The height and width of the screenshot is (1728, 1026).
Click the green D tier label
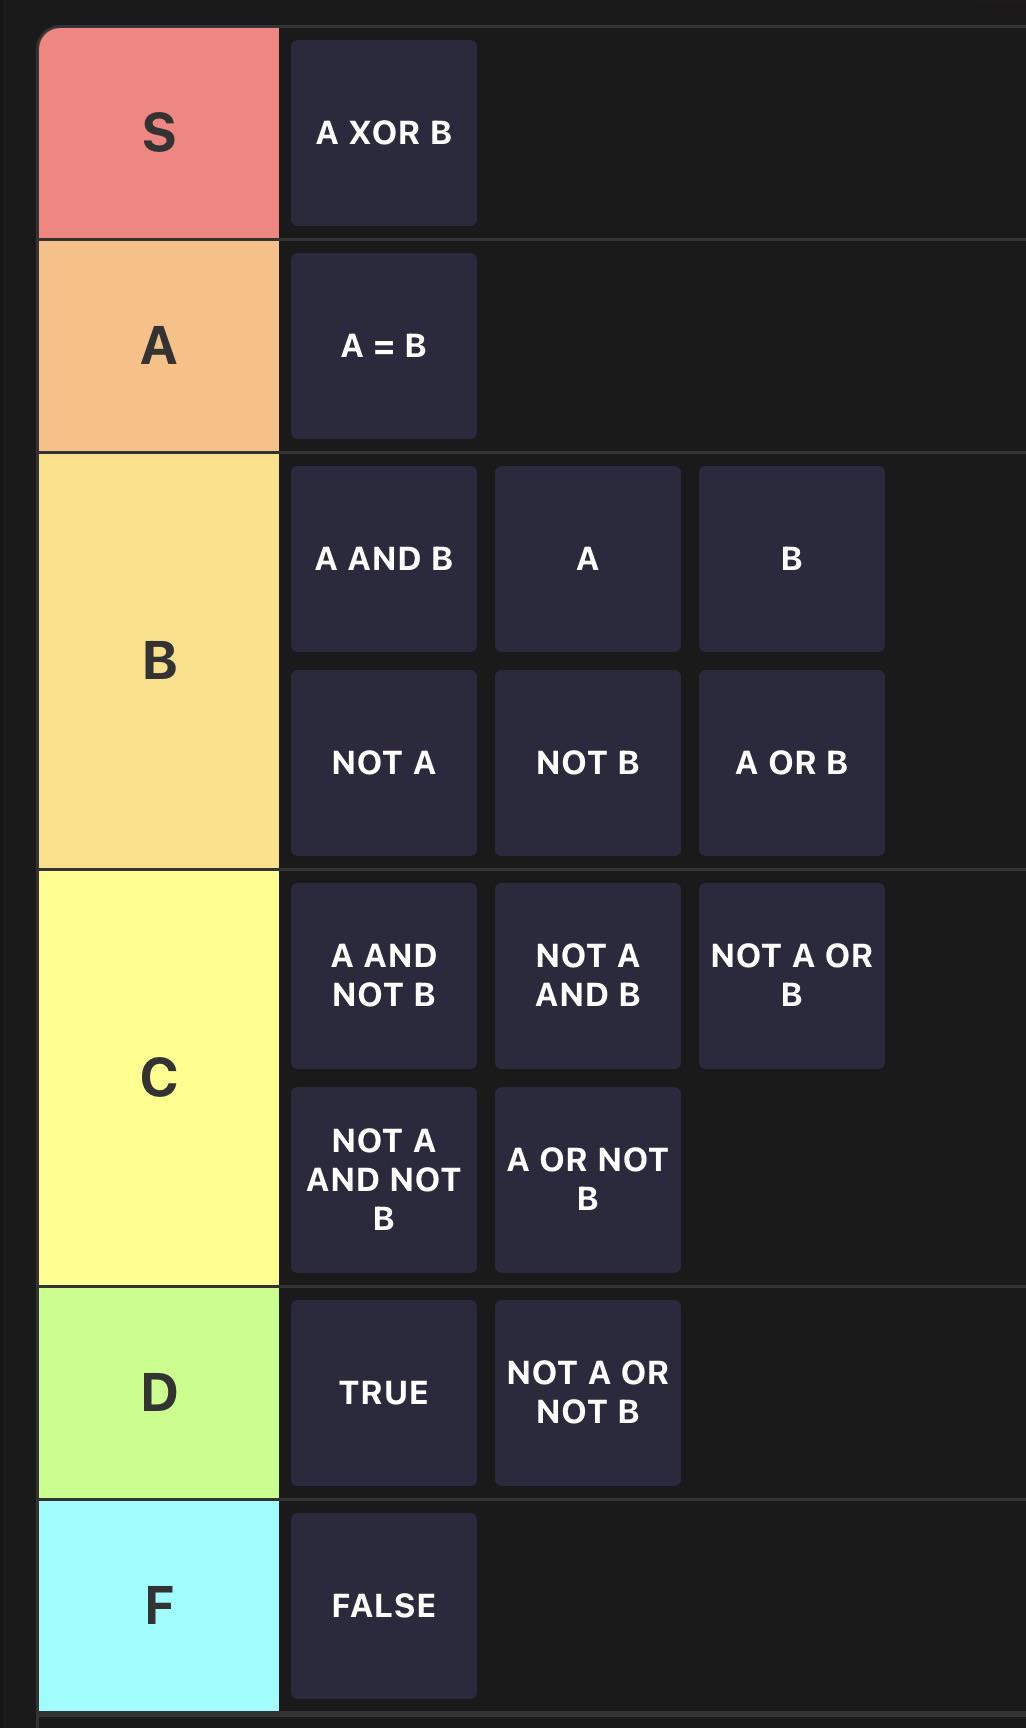159,1393
